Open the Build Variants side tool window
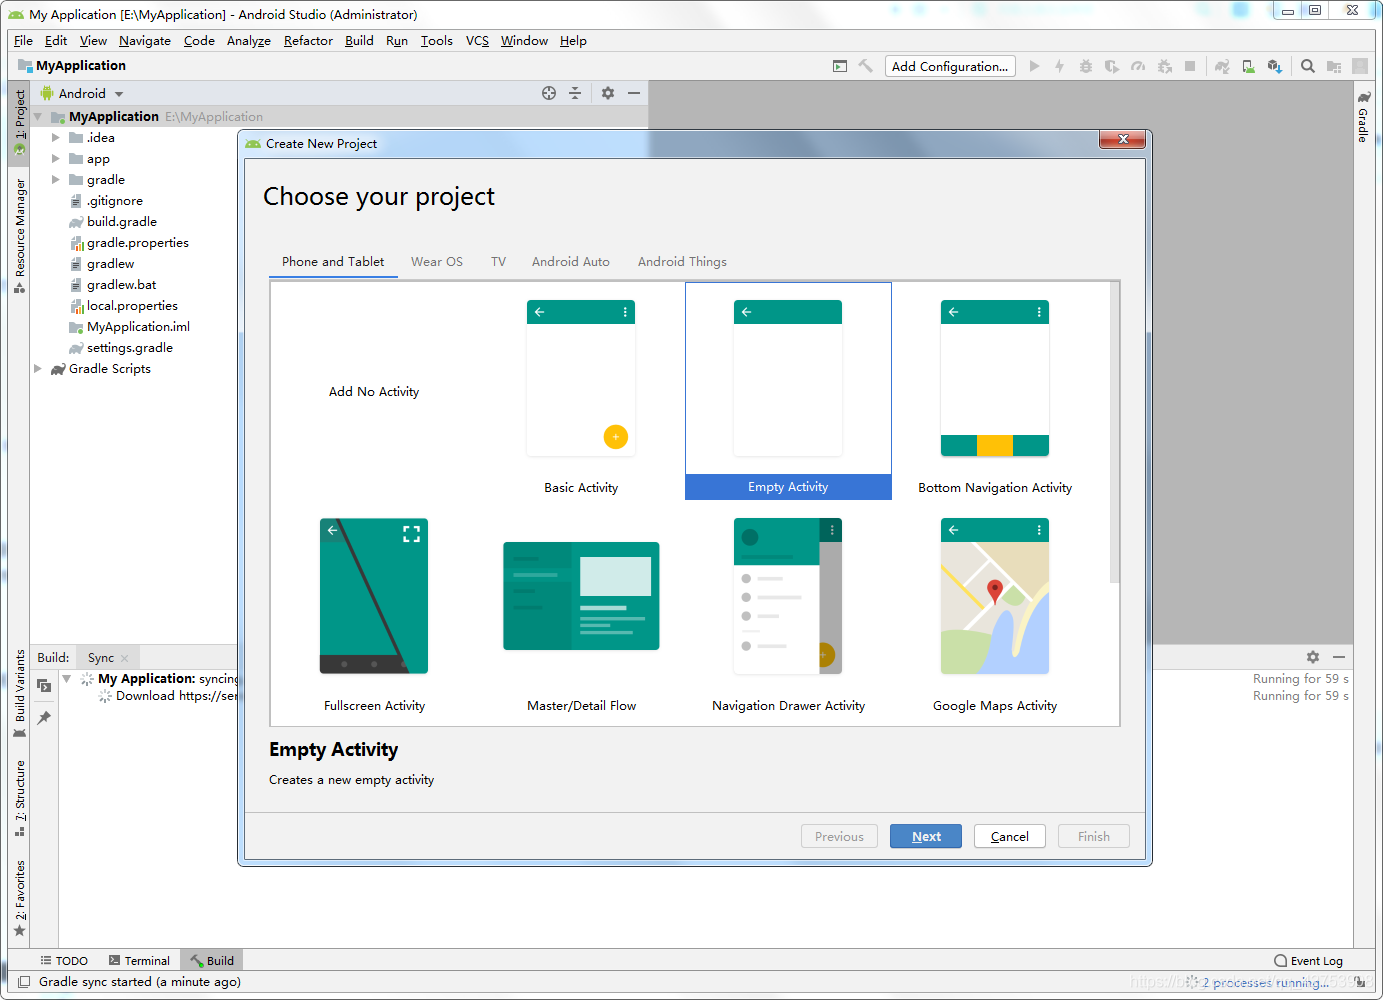The width and height of the screenshot is (1383, 1000). [19, 694]
